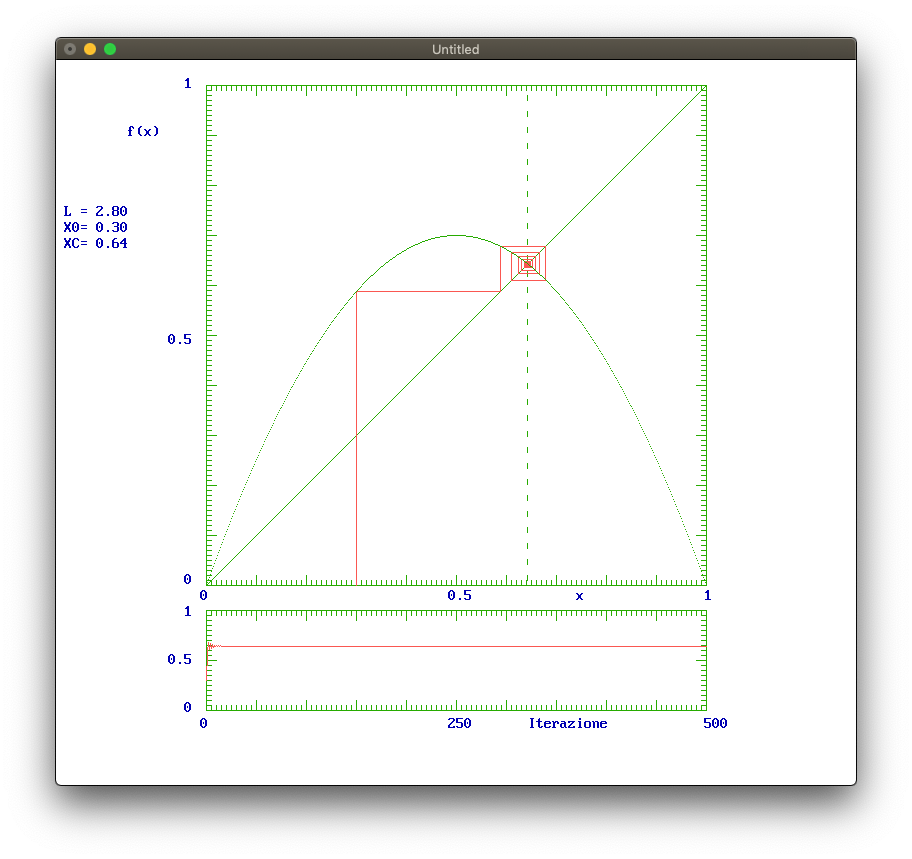Click the "Iterazione" axis label

click(567, 723)
